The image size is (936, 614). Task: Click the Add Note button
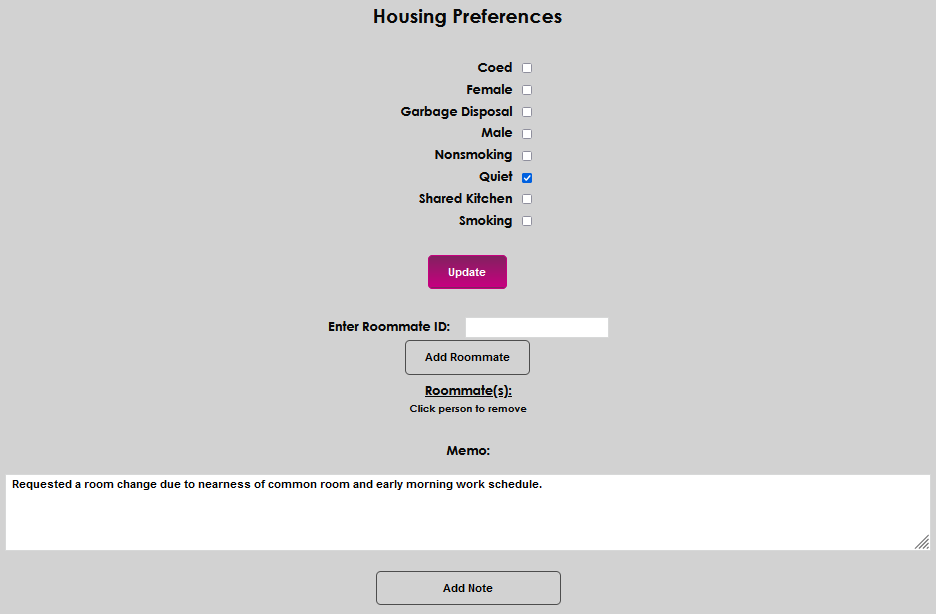[467, 587]
